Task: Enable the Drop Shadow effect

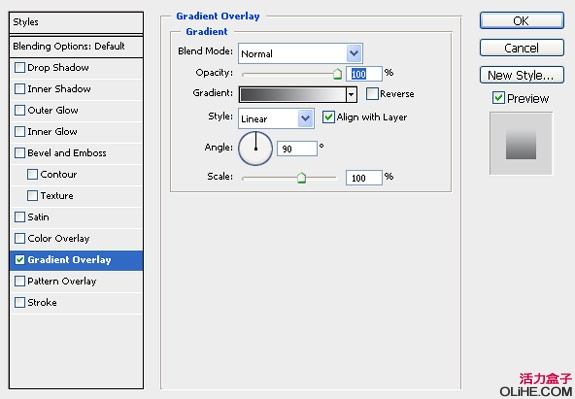Action: tap(19, 67)
